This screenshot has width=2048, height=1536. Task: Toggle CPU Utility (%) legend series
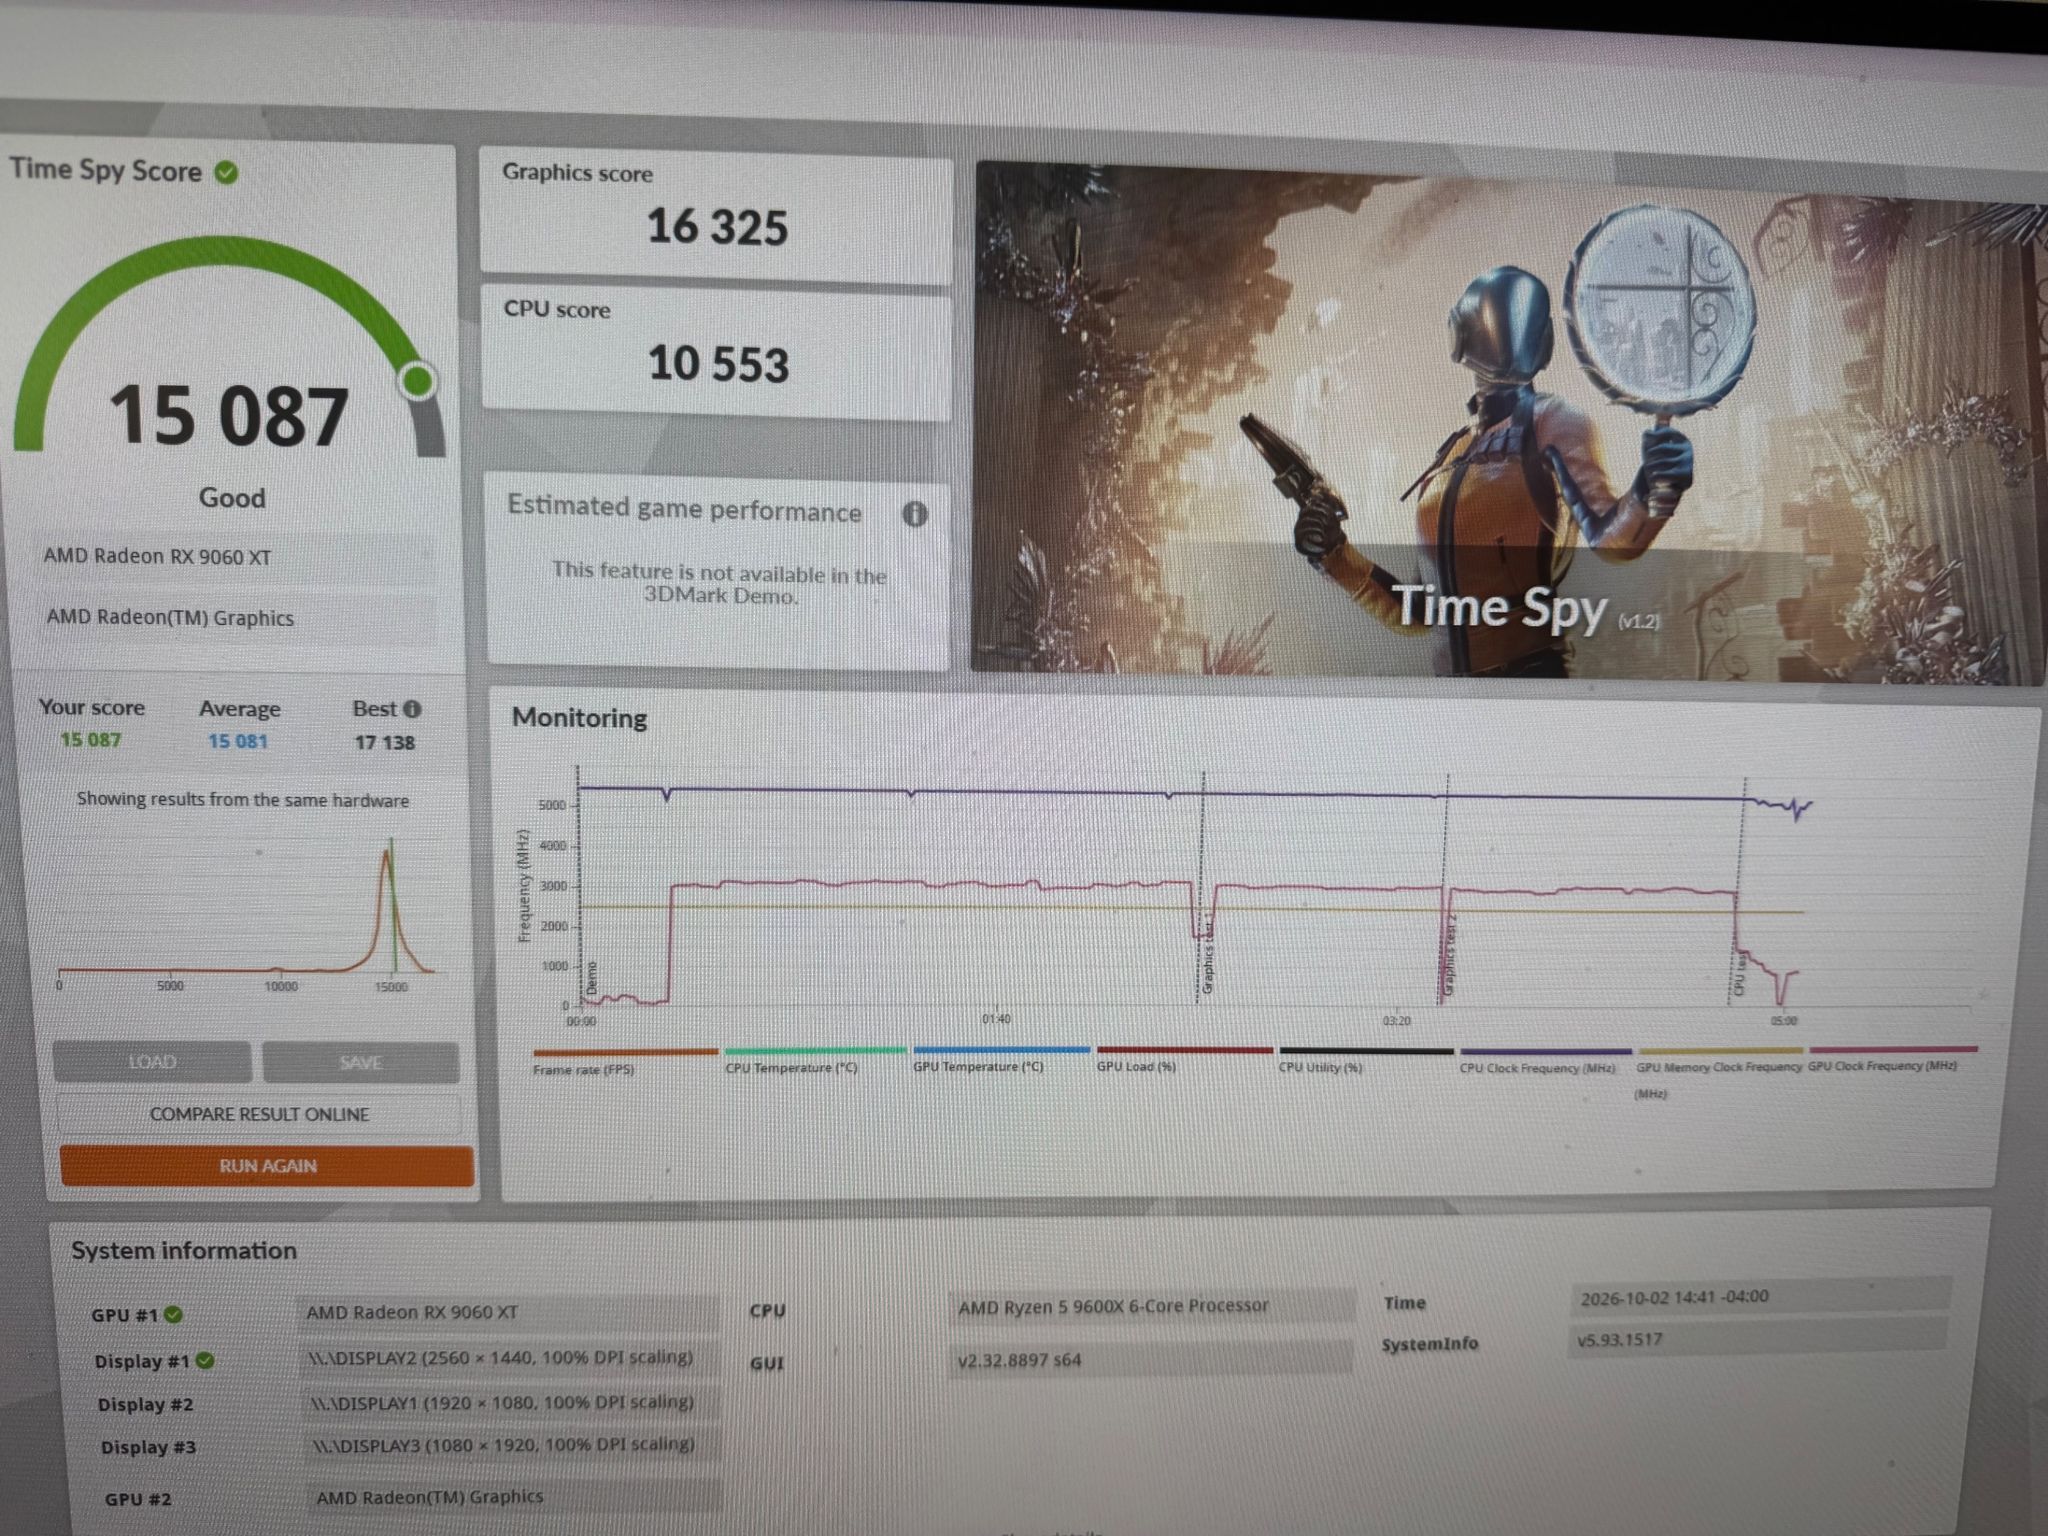click(1366, 1059)
